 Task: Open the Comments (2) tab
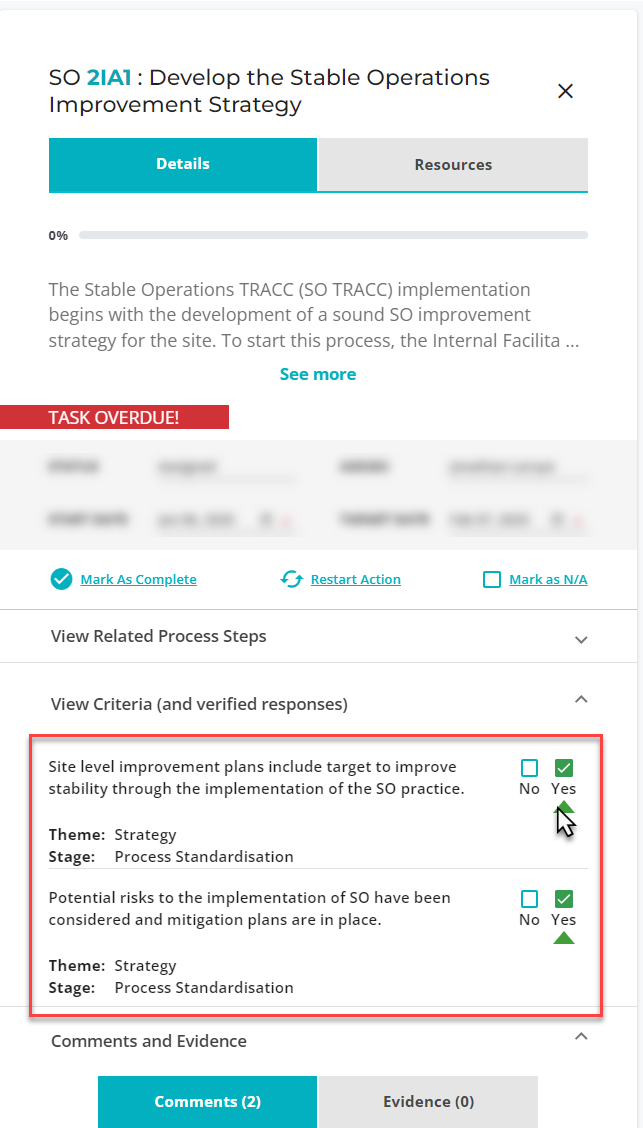click(207, 1101)
